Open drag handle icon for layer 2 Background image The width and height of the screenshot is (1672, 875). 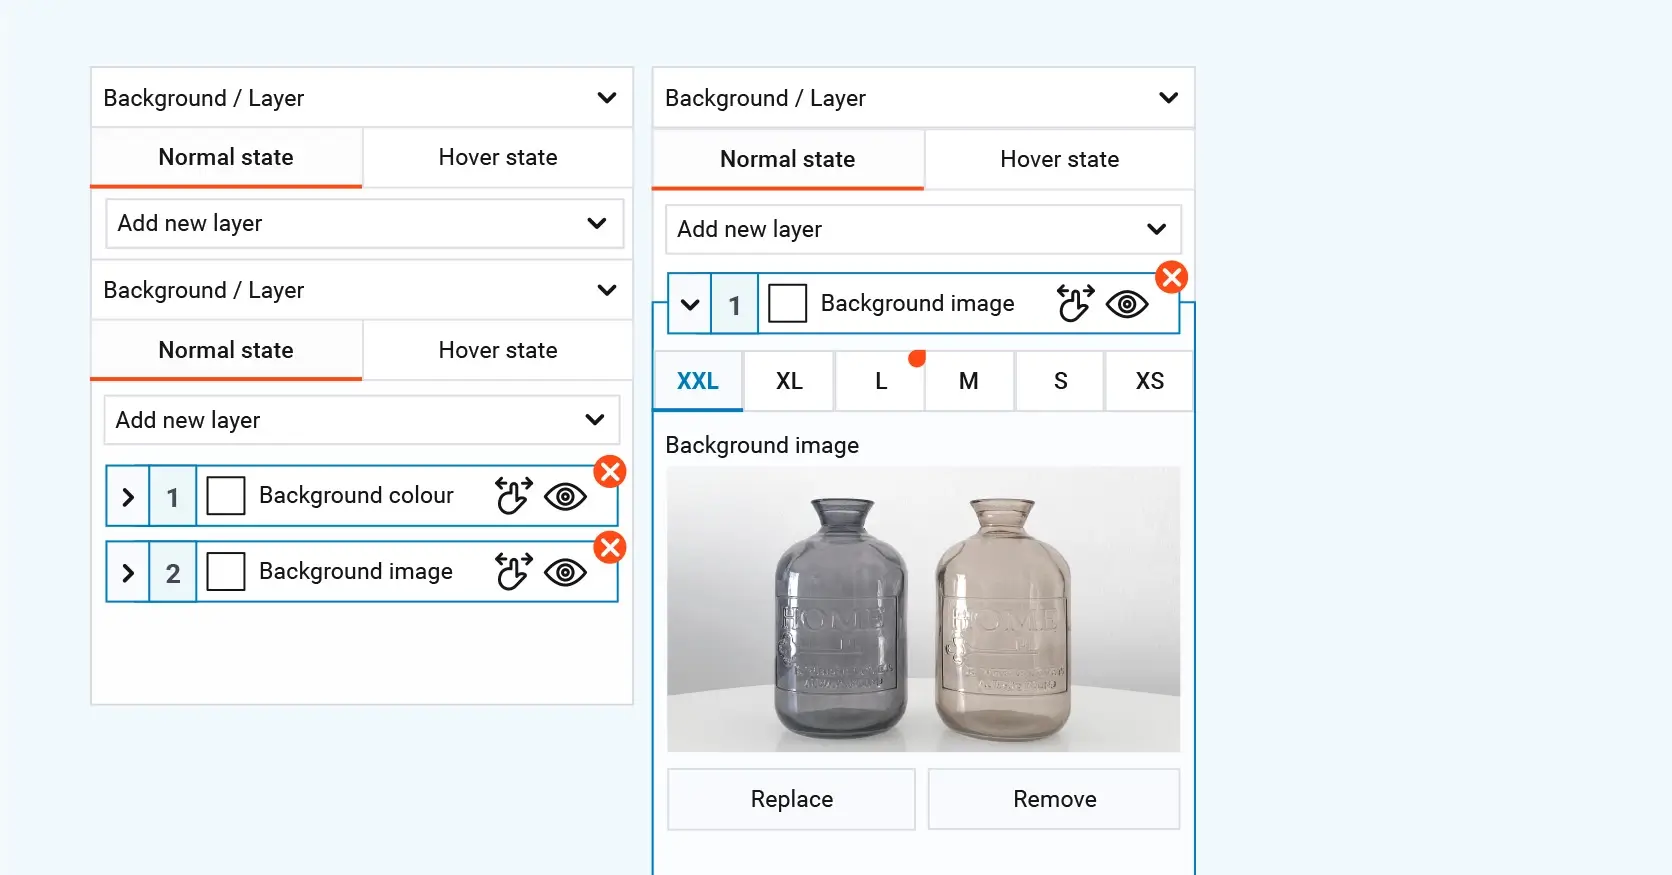(514, 571)
